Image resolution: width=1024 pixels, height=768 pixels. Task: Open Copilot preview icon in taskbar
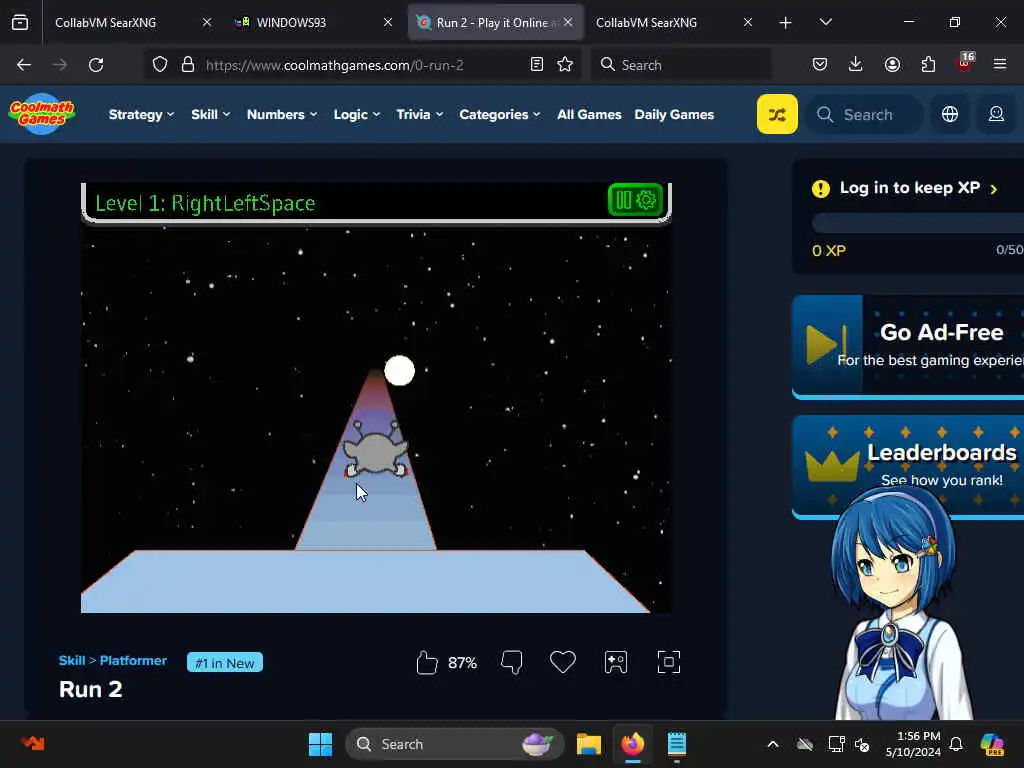point(992,744)
